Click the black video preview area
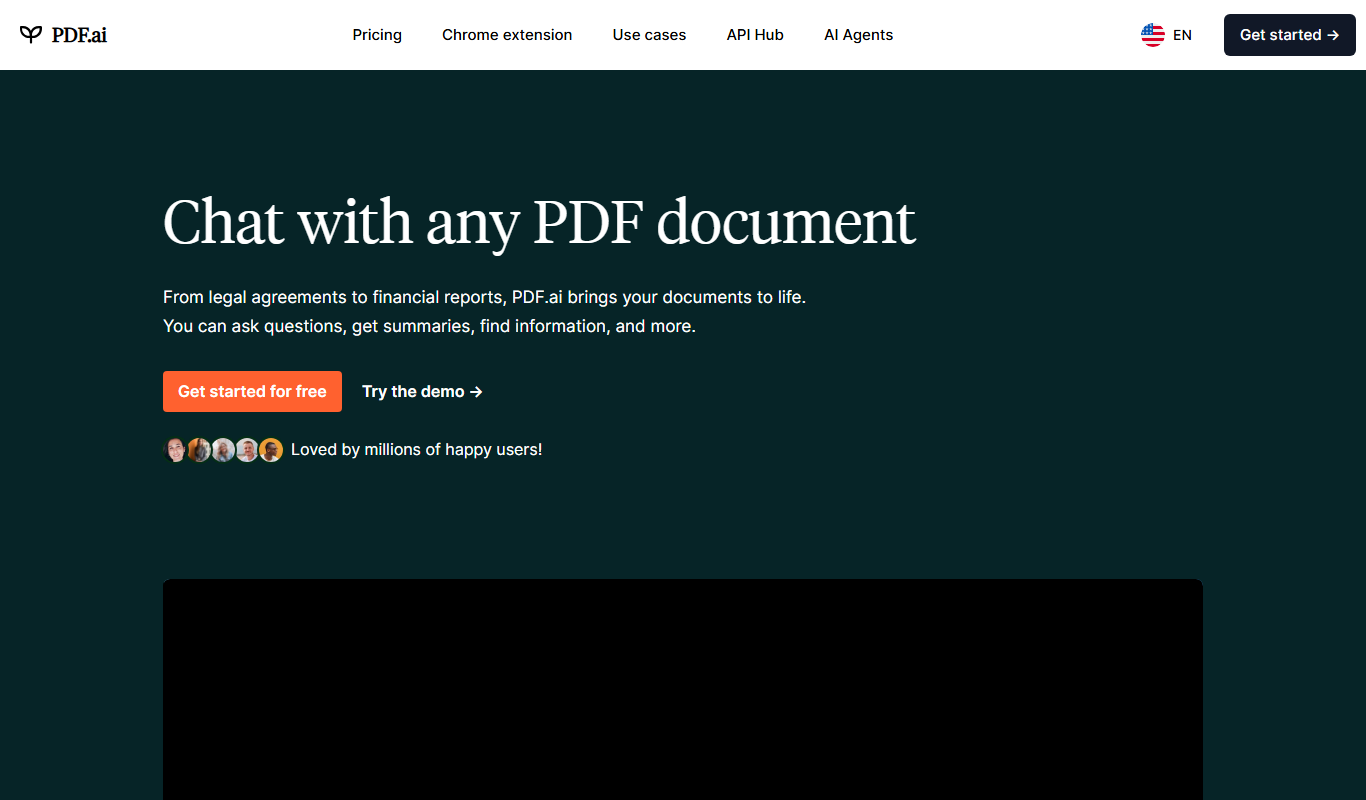1366x800 pixels. (683, 689)
